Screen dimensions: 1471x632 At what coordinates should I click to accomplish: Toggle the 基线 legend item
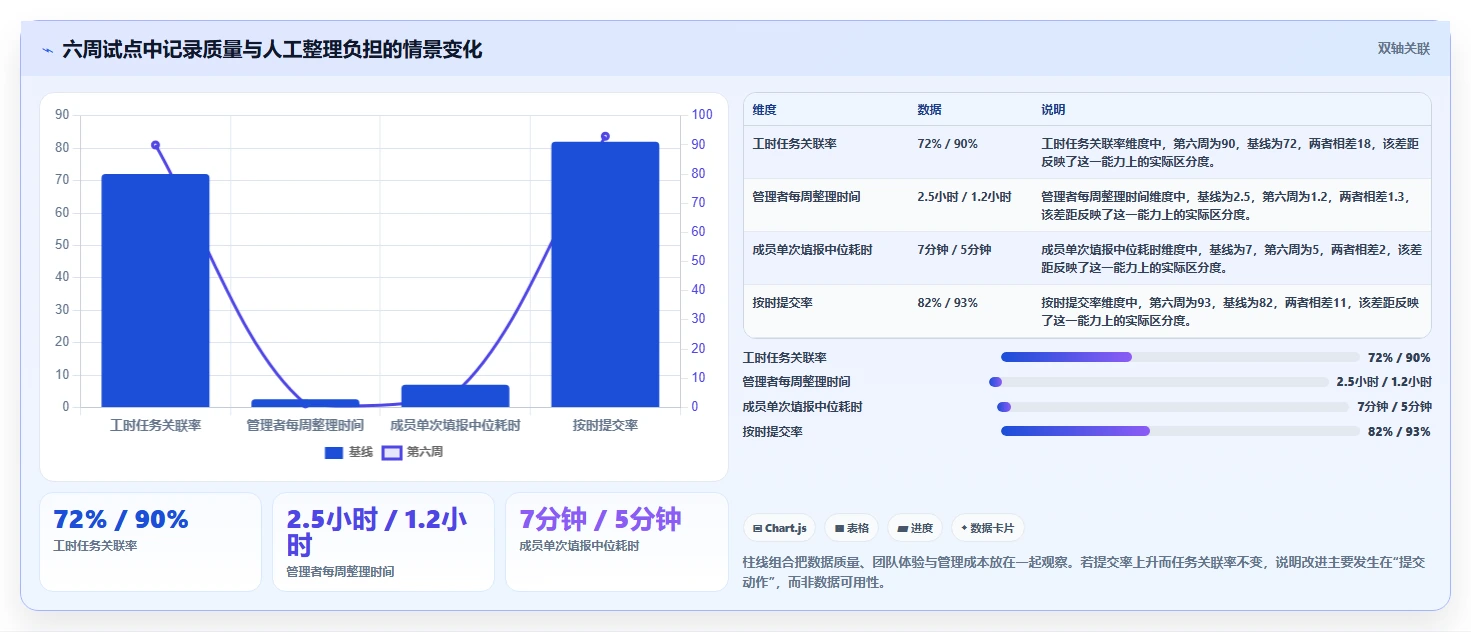coord(349,452)
